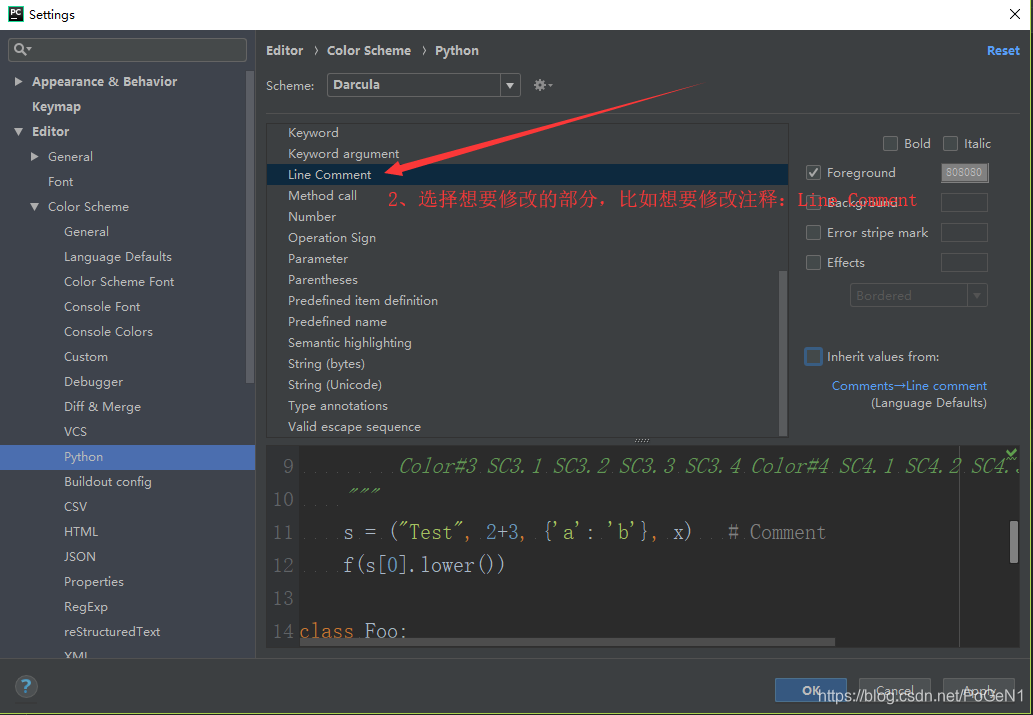
Task: Click the Background color swatch
Action: pos(964,203)
